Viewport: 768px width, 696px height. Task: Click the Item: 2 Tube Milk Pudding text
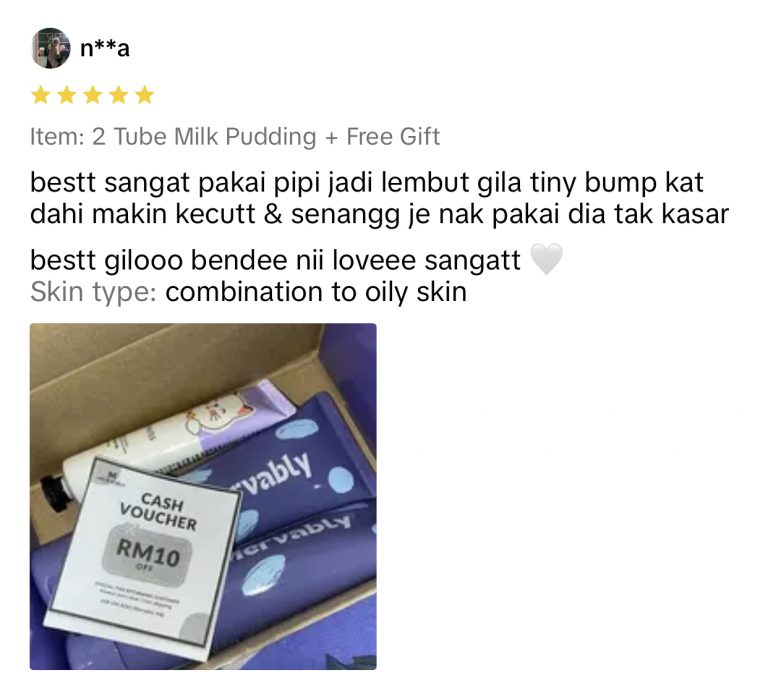pos(173,137)
